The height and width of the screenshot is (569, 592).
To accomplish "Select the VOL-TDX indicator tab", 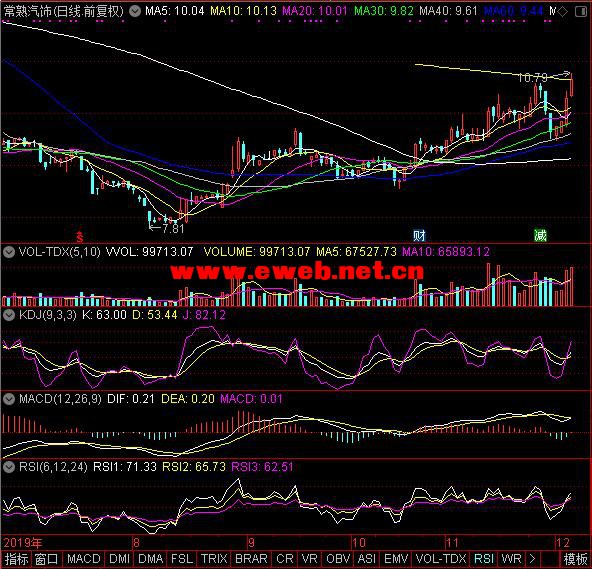I will coord(441,559).
